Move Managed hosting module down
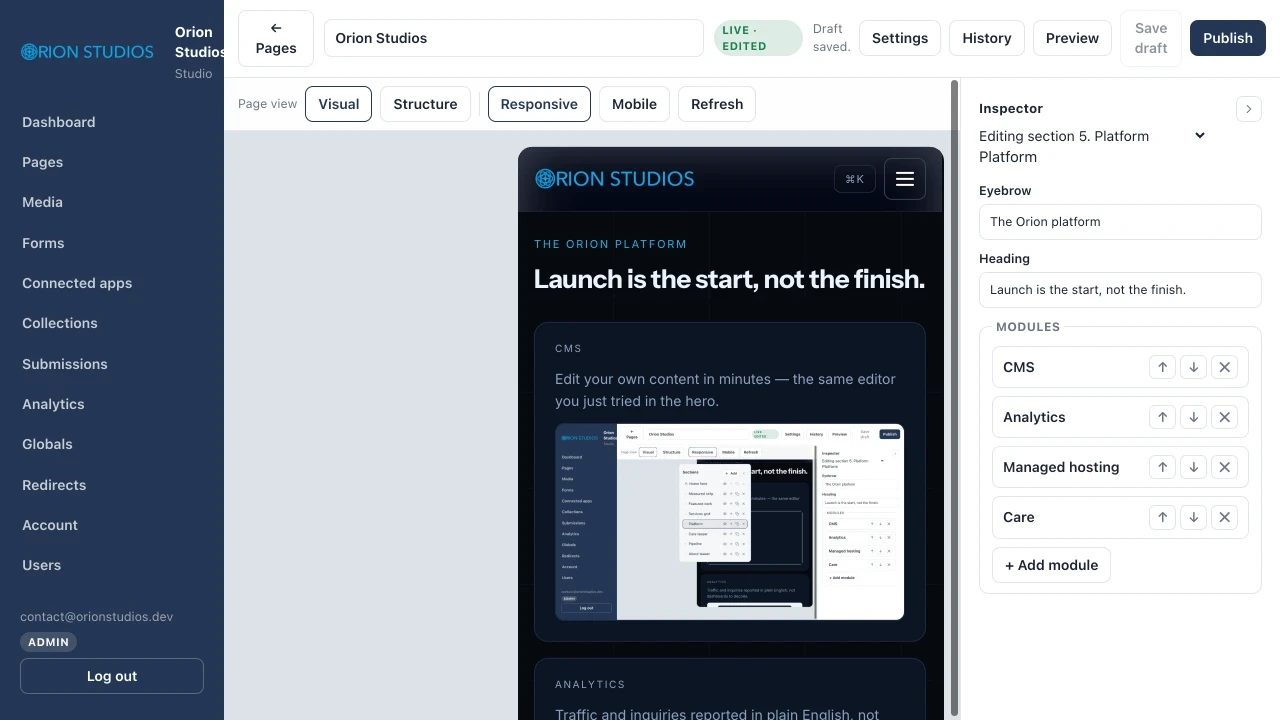The width and height of the screenshot is (1280, 720). [1193, 467]
